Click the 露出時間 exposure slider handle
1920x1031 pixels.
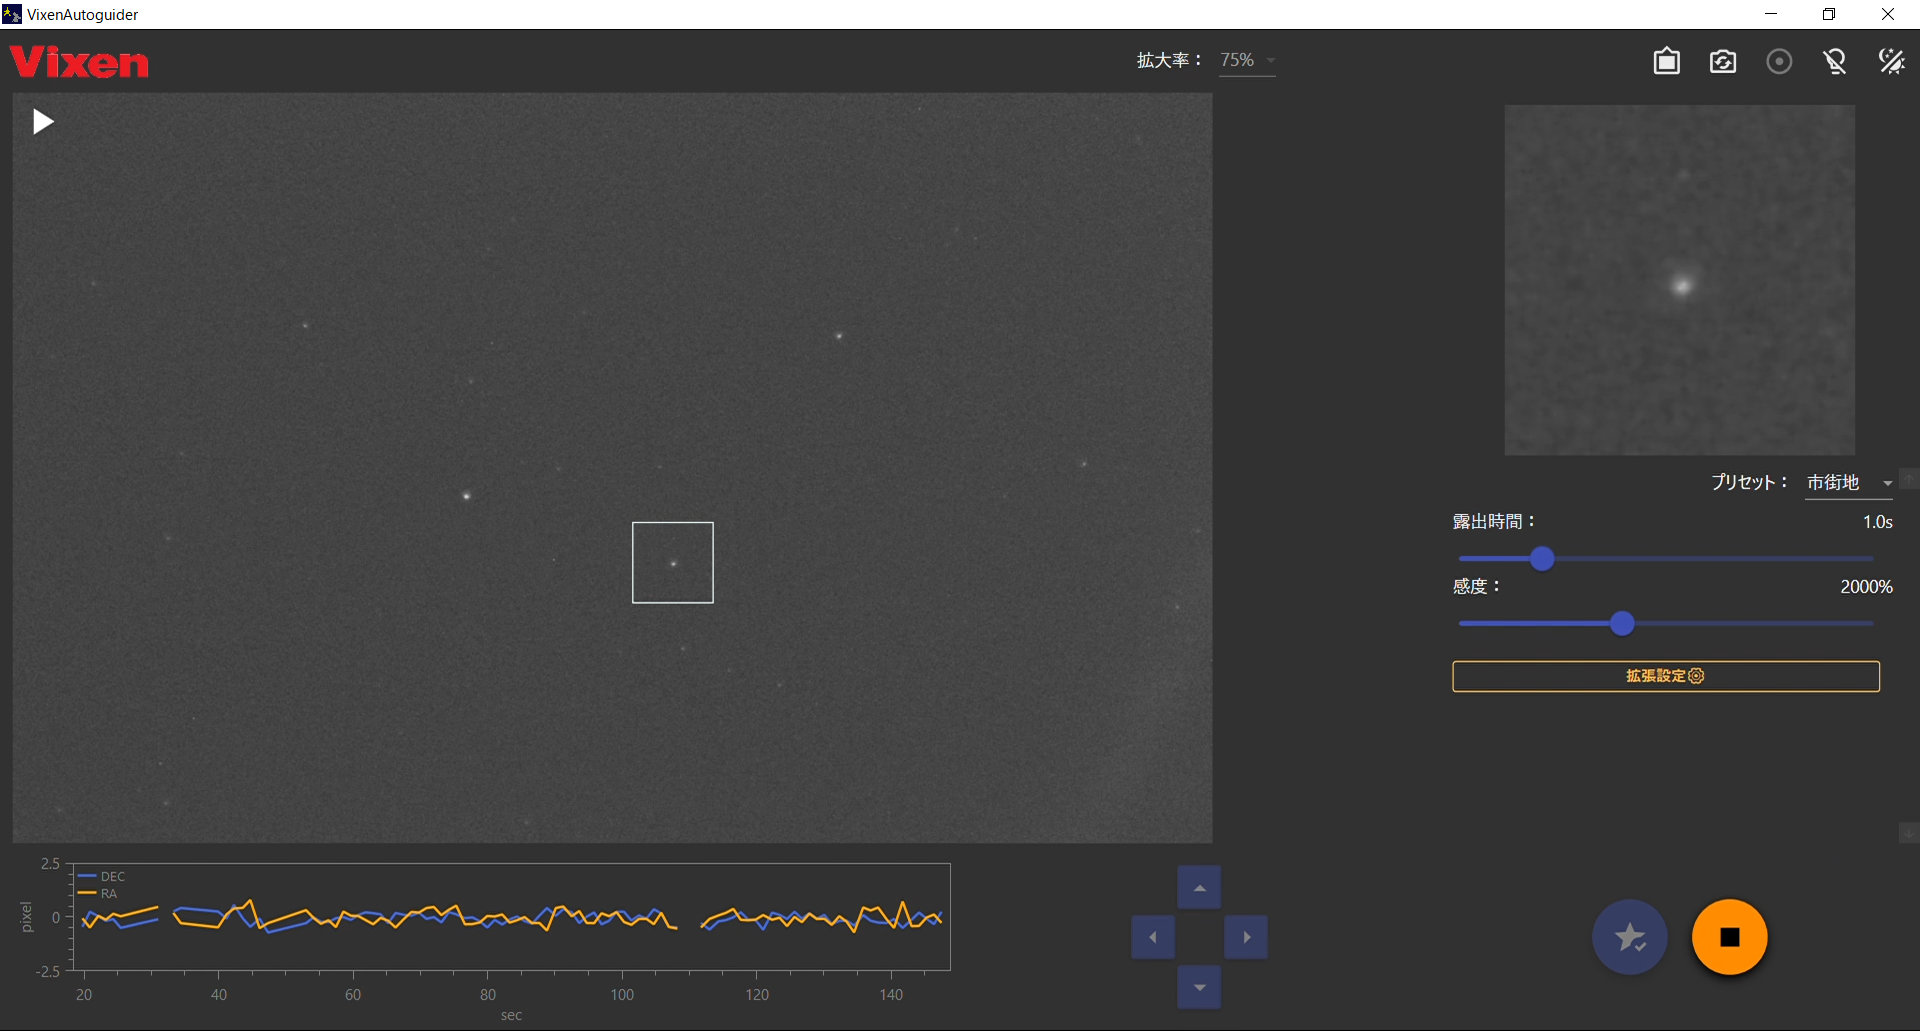(x=1542, y=558)
